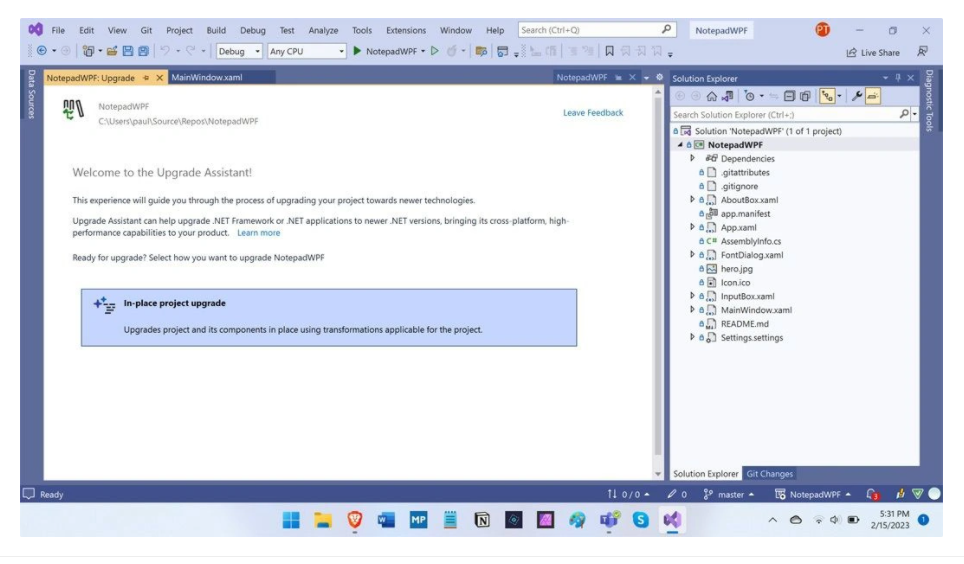Expand the Settings.settings node
Viewport: 964px width, 564px height.
[692, 337]
